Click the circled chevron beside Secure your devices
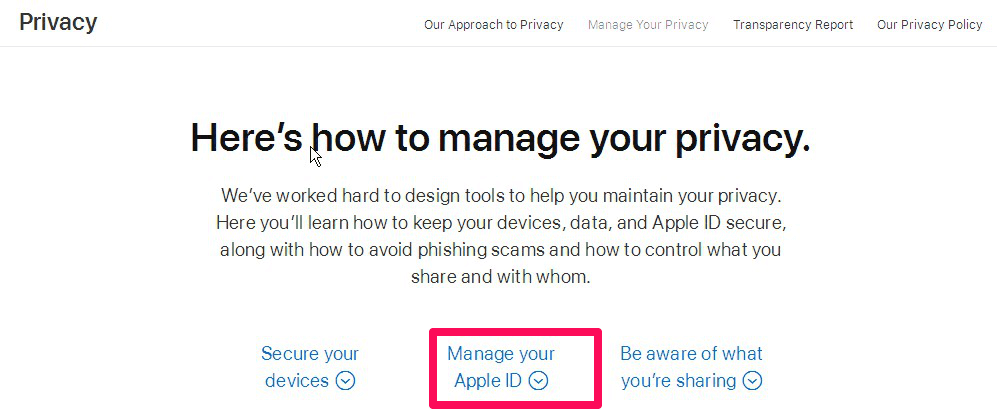The image size is (997, 410). coord(346,381)
